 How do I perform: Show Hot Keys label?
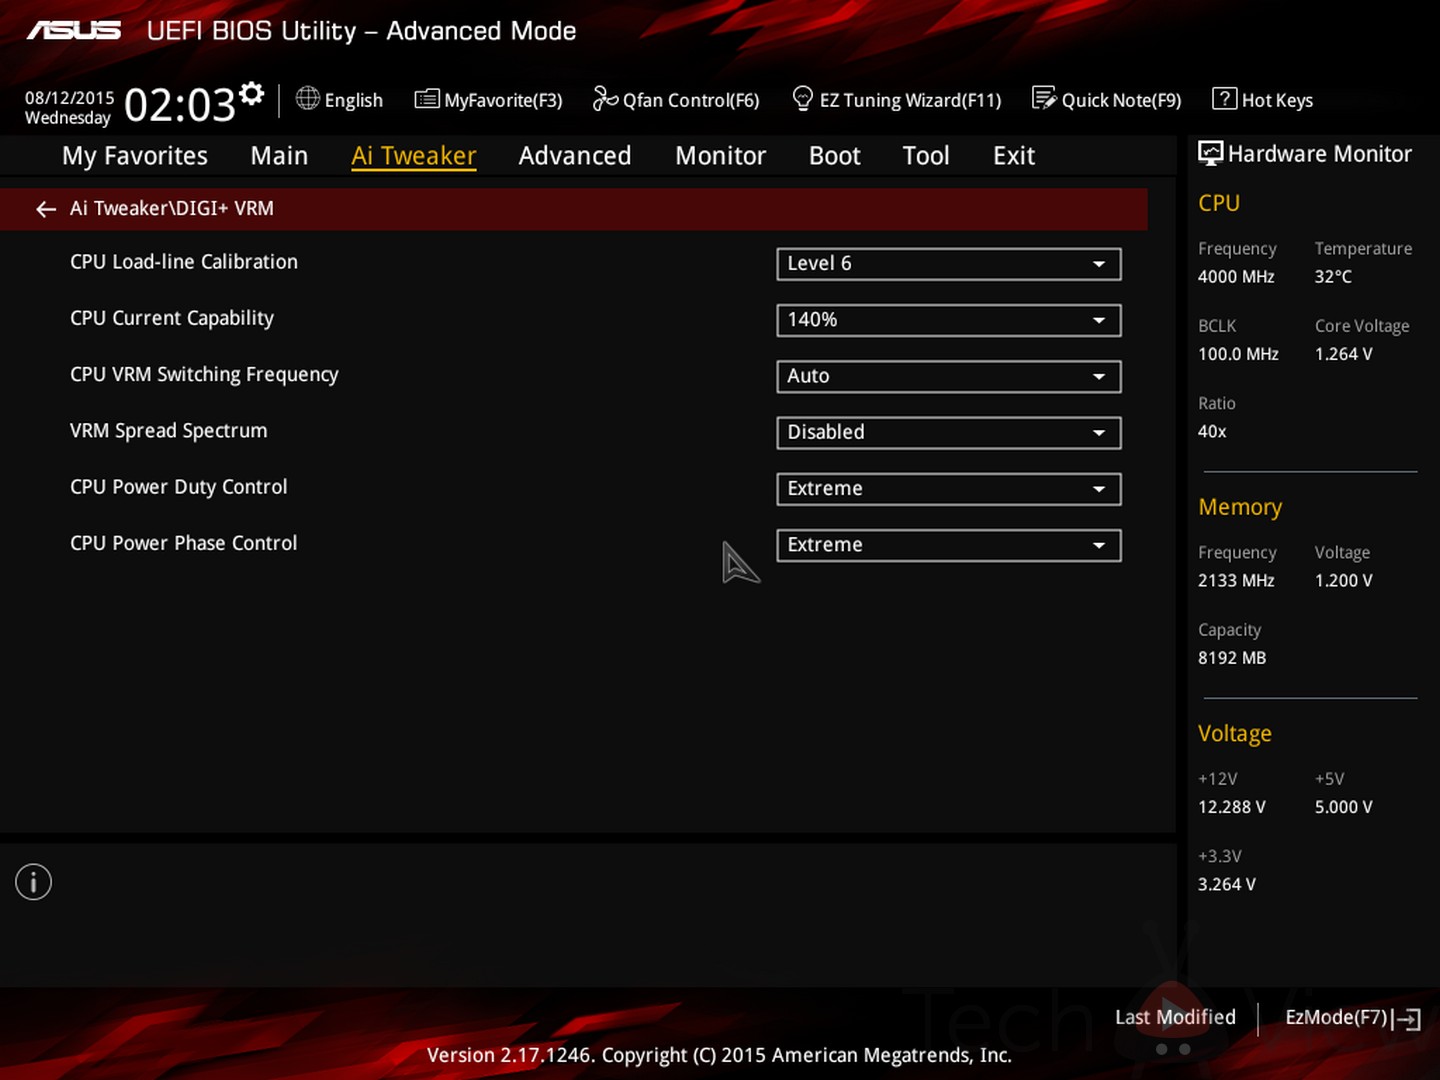point(1277,101)
